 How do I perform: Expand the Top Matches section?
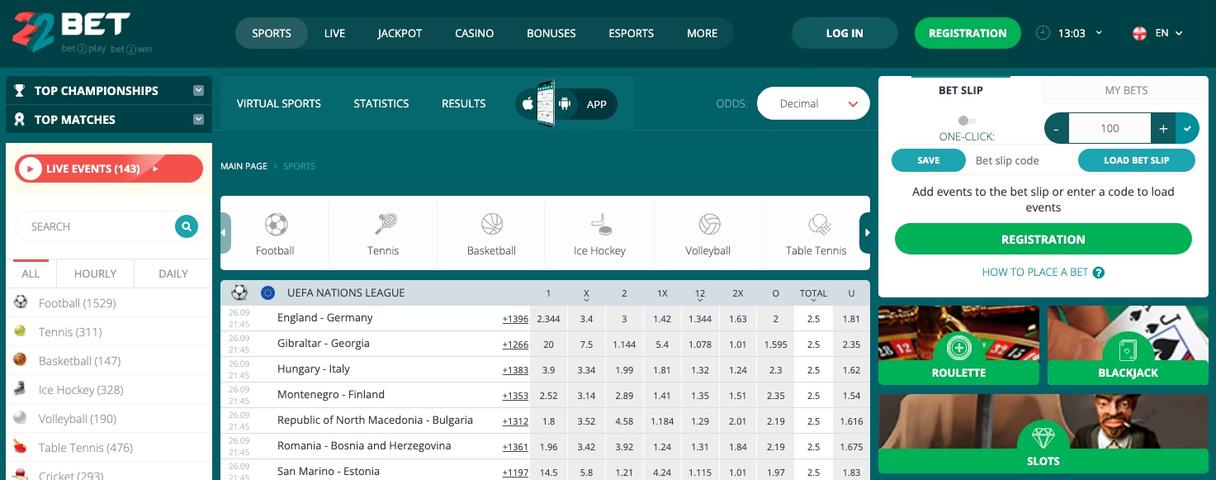coord(198,119)
